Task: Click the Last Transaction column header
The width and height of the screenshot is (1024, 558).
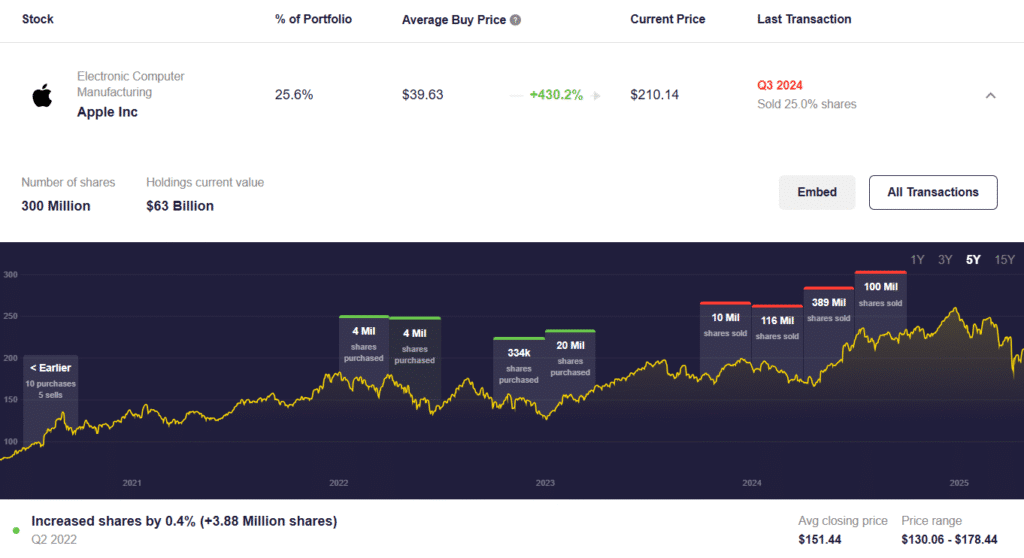Action: pyautogui.click(x=804, y=20)
